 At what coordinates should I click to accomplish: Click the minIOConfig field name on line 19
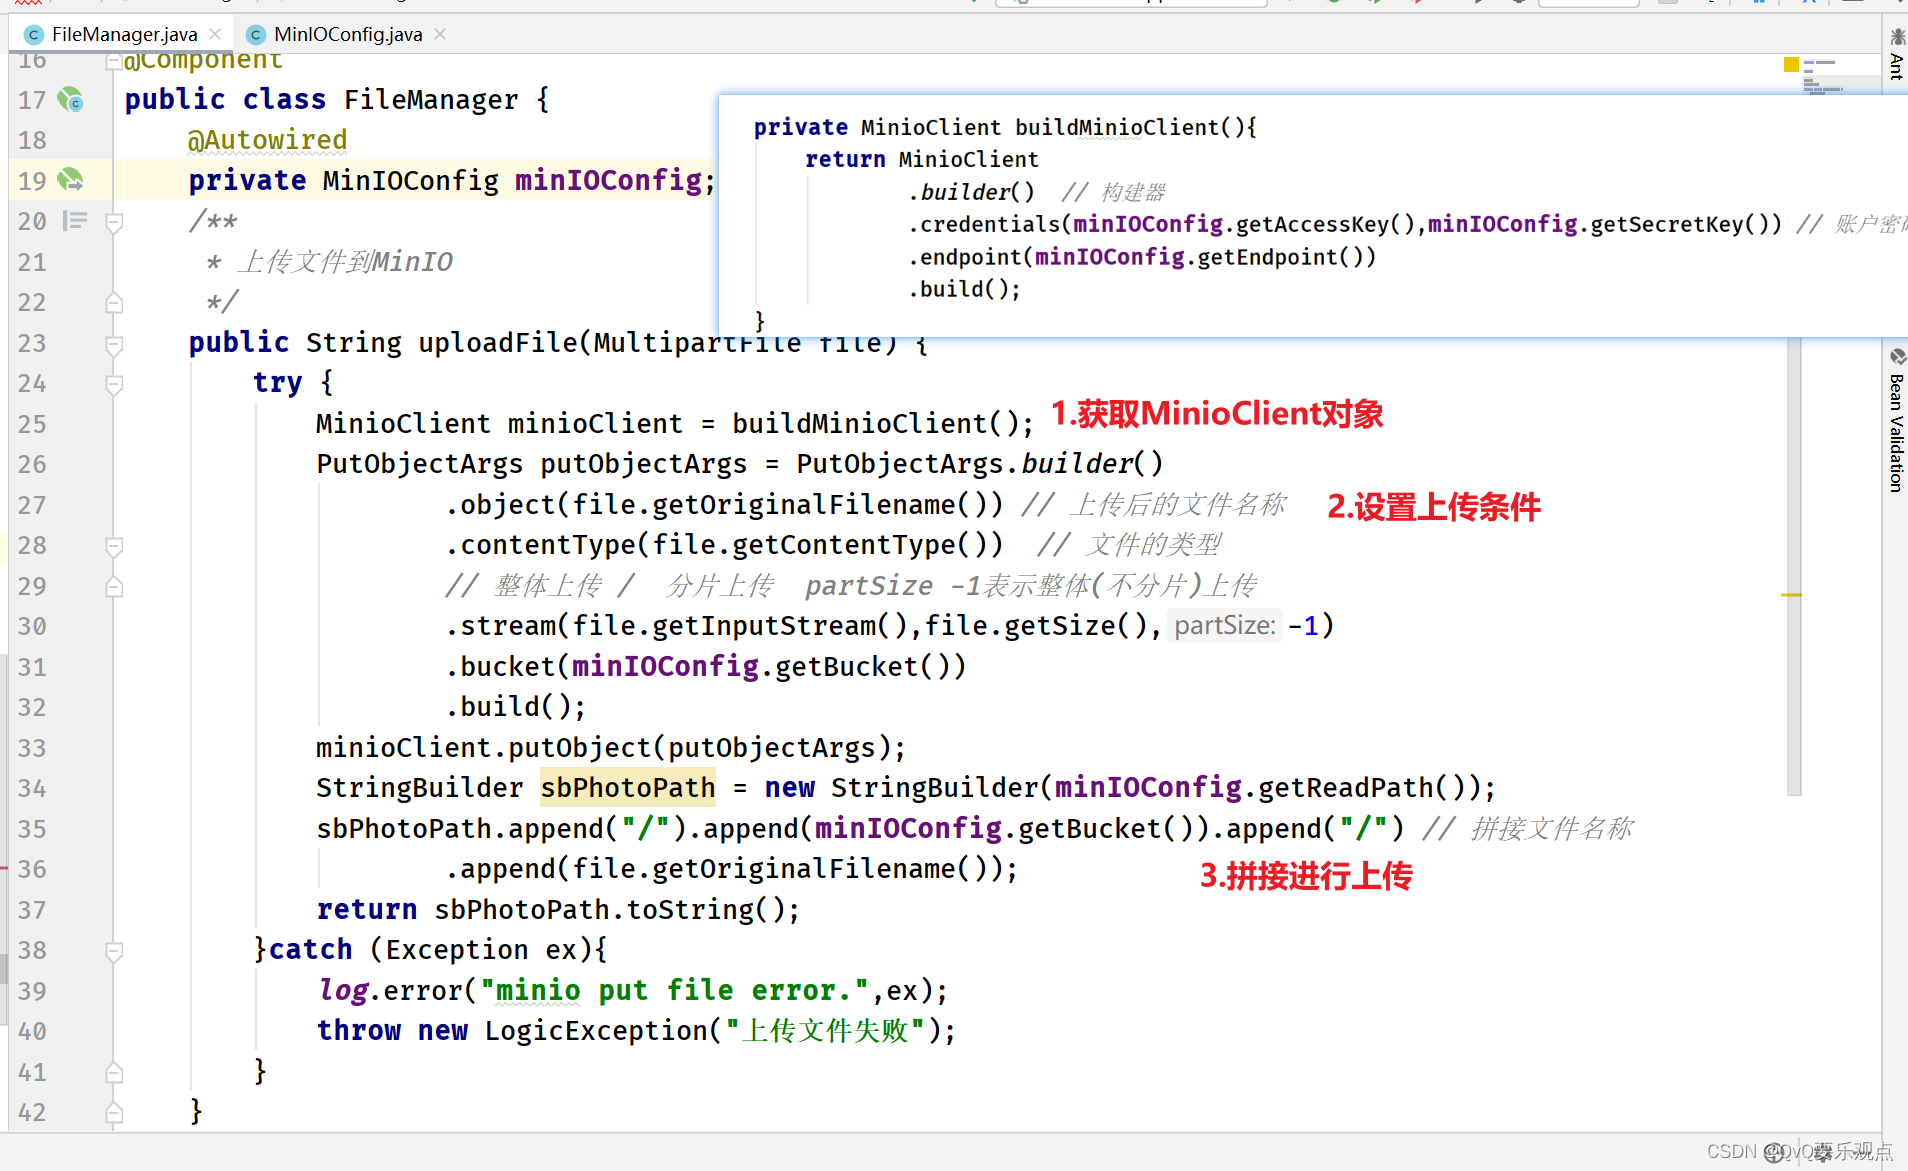coord(609,181)
